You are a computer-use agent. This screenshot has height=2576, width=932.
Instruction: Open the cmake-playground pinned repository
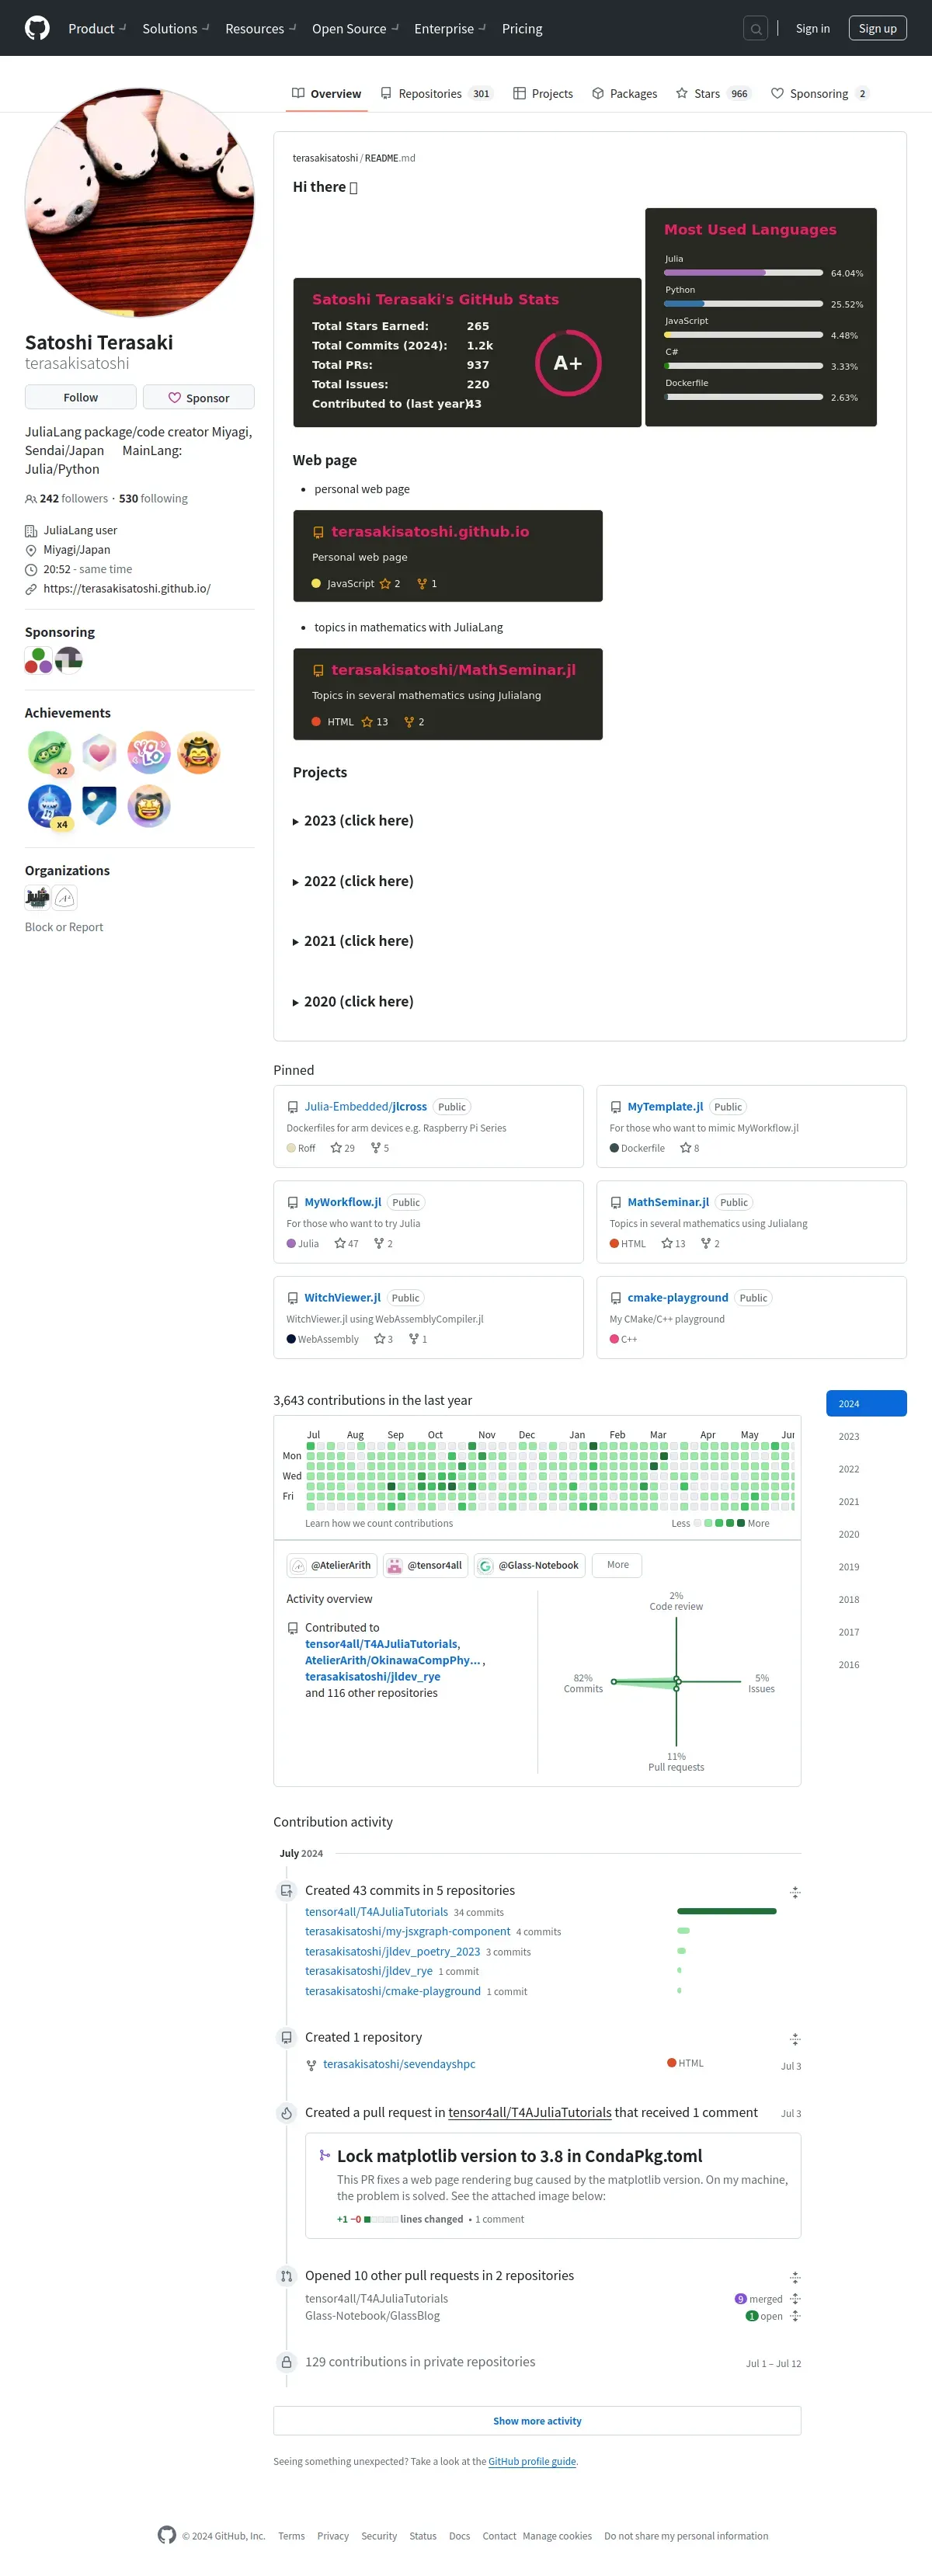[678, 1298]
